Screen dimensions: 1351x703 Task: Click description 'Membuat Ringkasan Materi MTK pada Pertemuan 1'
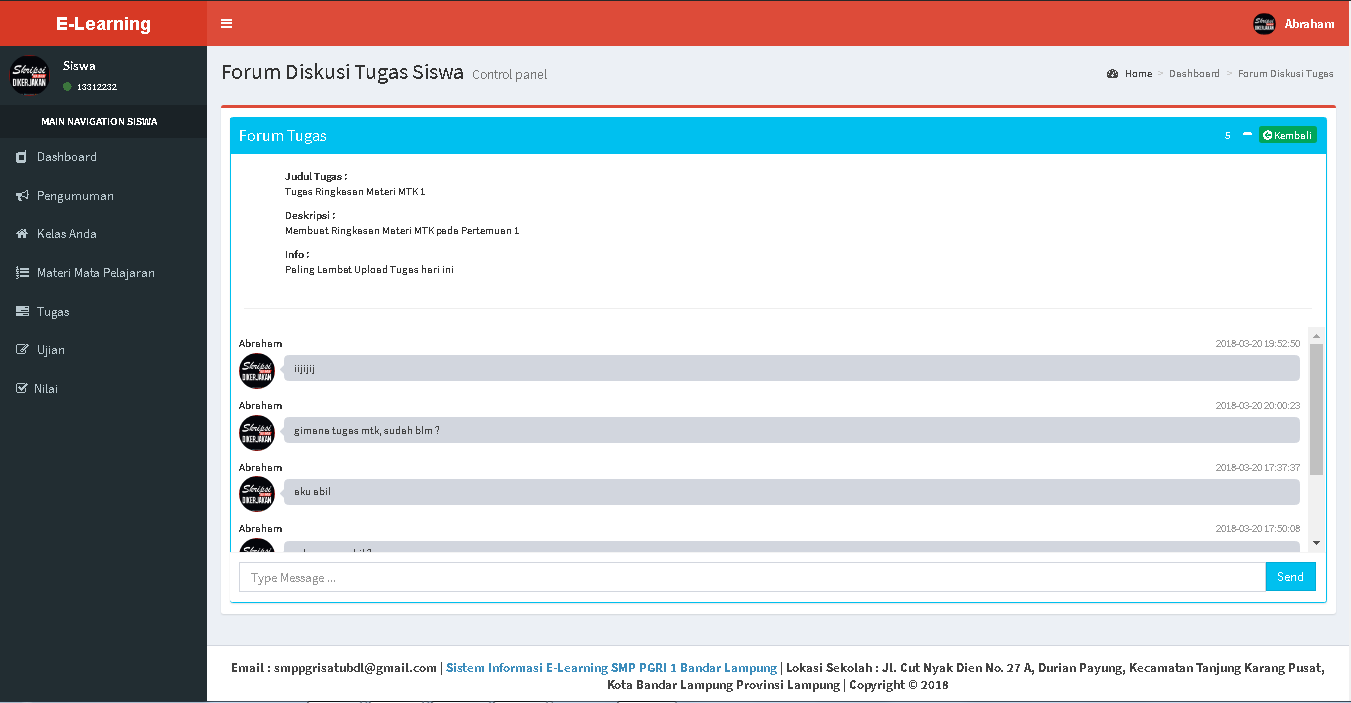[402, 231]
